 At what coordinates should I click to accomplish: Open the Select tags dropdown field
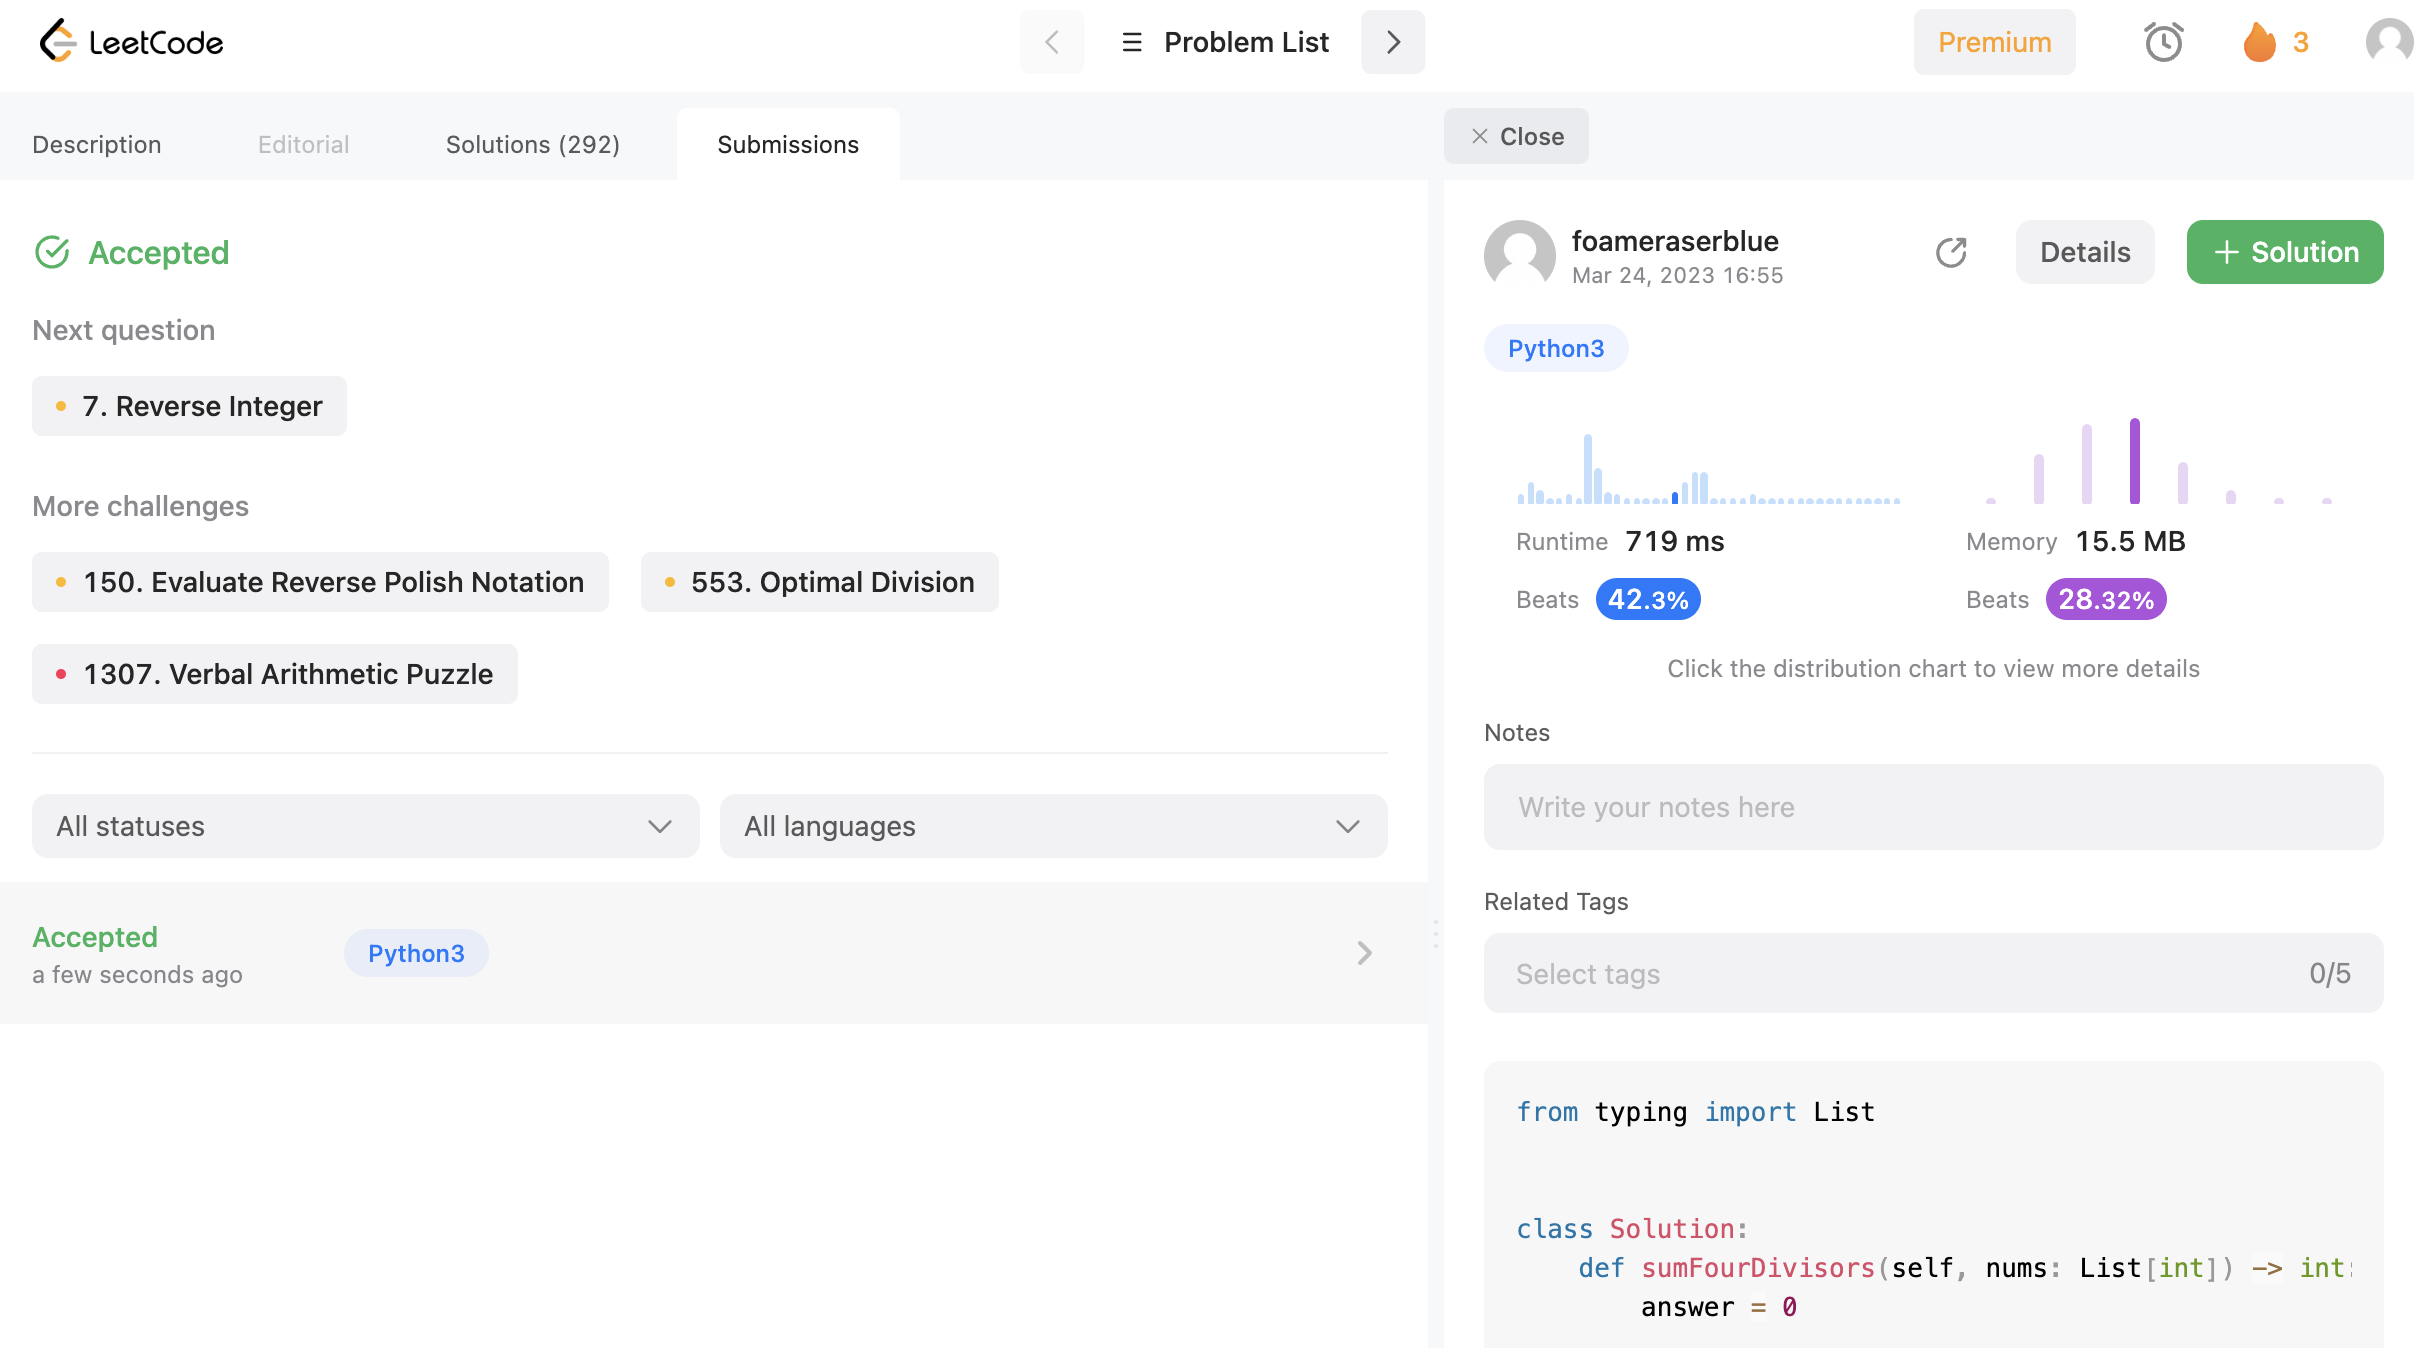[x=1933, y=973]
